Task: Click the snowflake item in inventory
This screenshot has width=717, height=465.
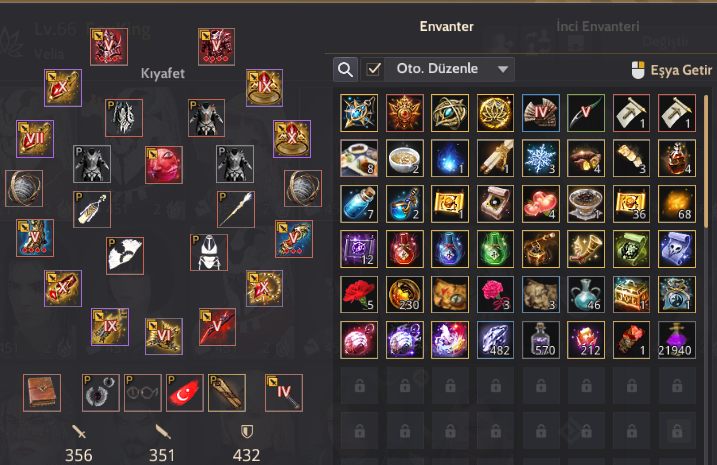Action: [540, 158]
